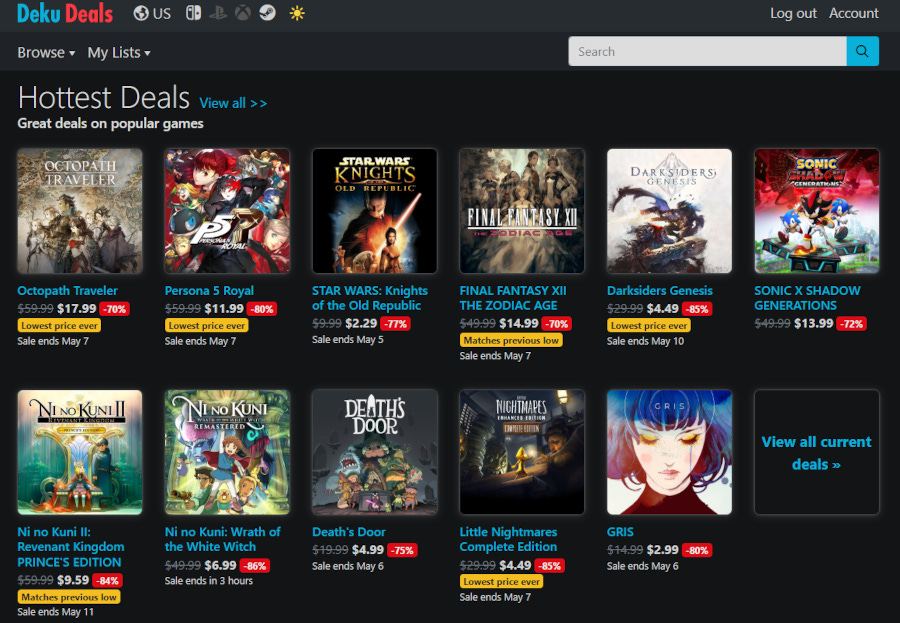The width and height of the screenshot is (900, 623).
Task: Open GRIS title link
Action: click(620, 532)
